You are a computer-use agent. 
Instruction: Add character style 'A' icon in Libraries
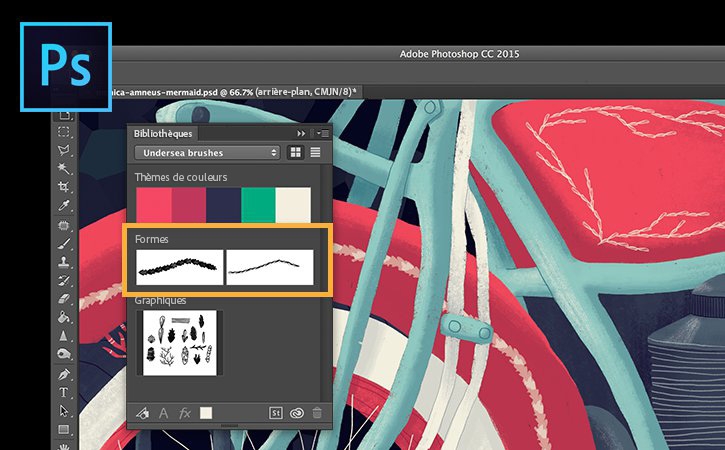(163, 413)
